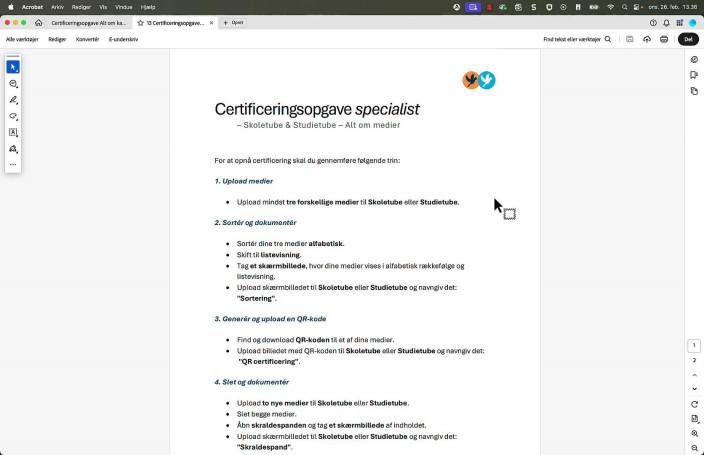The width and height of the screenshot is (704, 455).
Task: Select the zoom/comment tool with magnifier icon
Action: [13, 84]
